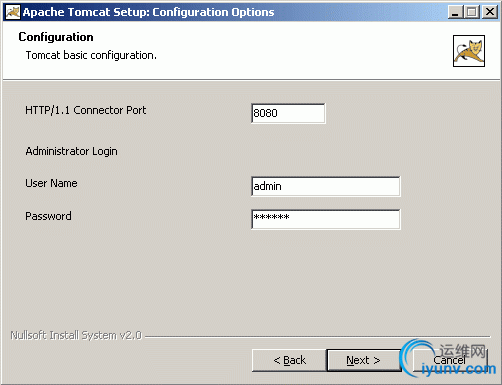Go to the next setup step
The height and width of the screenshot is (385, 502).
[364, 360]
